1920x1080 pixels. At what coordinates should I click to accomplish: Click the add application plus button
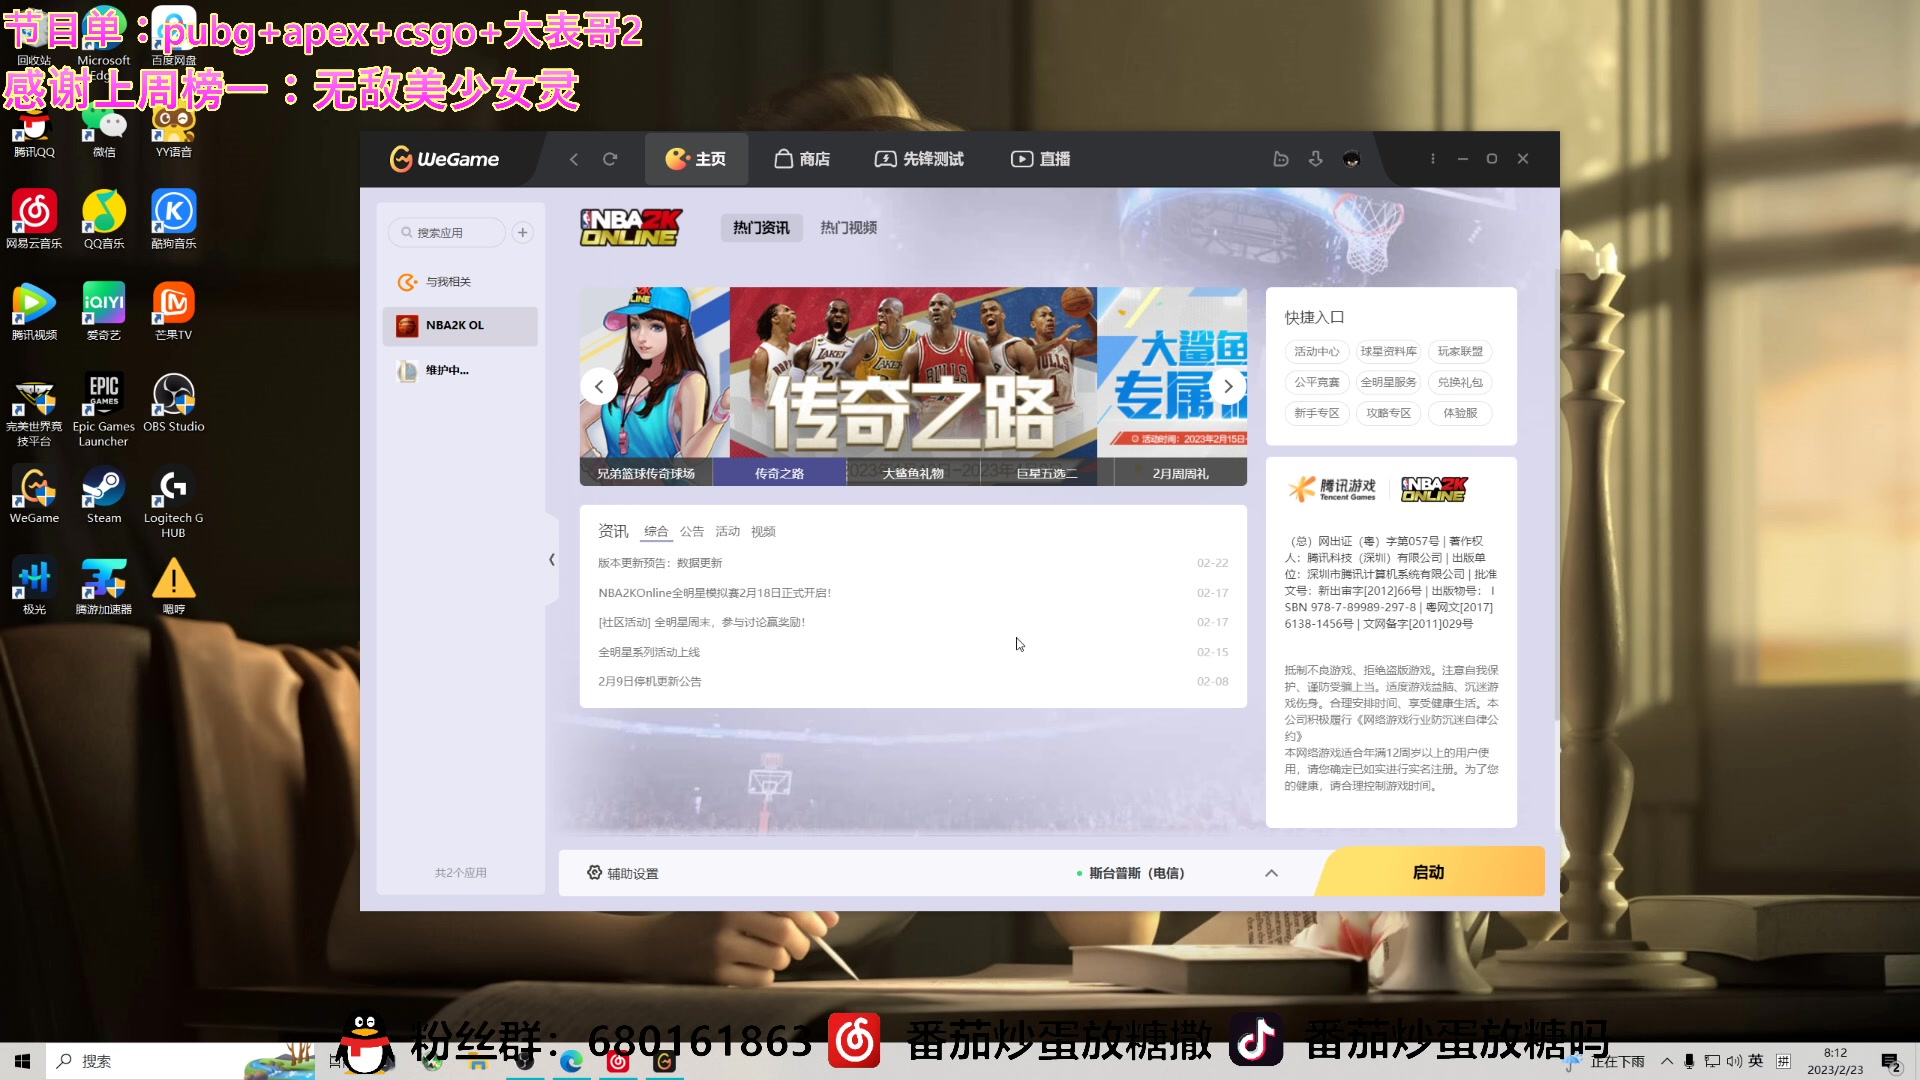[x=522, y=233]
